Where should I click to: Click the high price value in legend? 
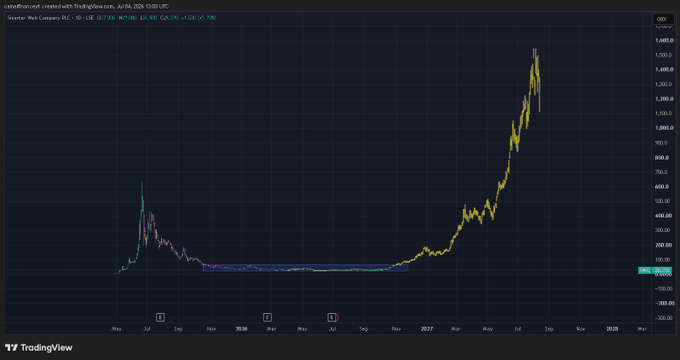(130, 18)
